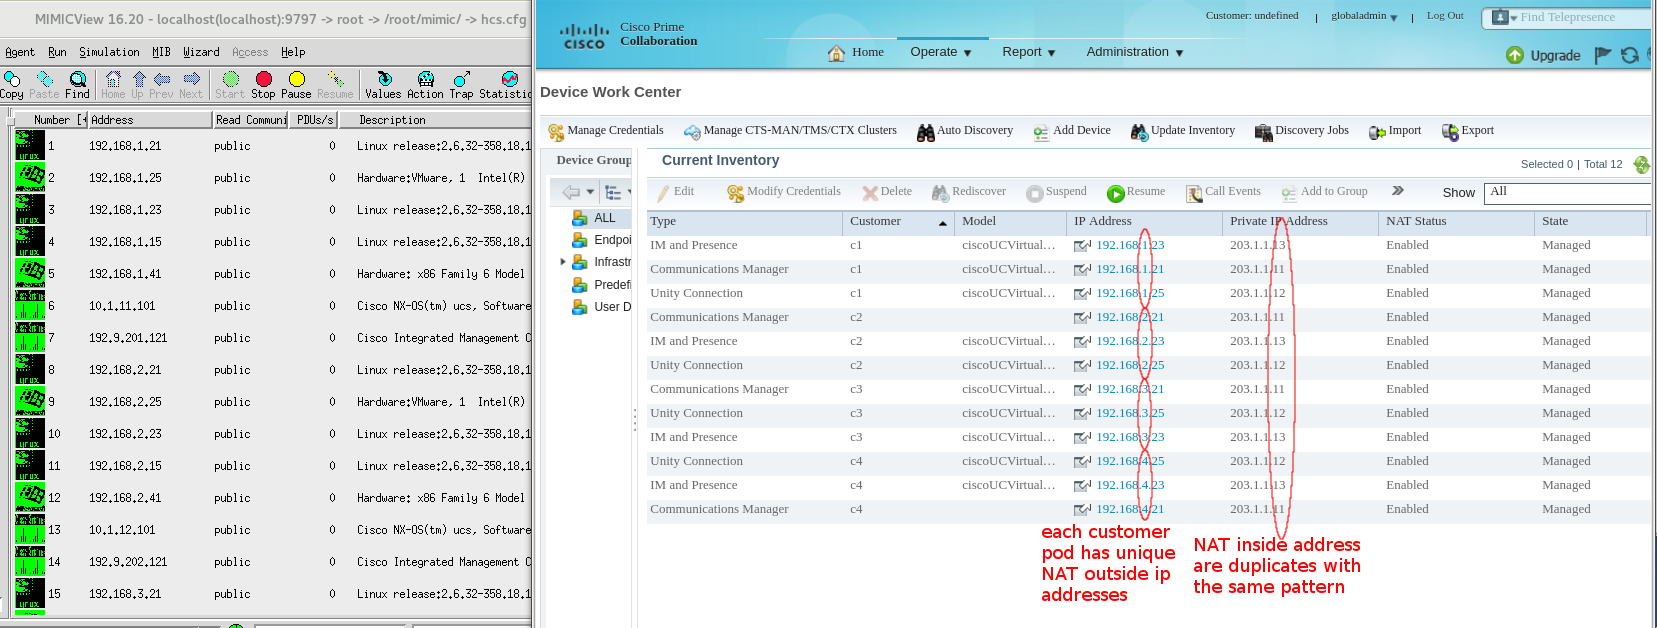Sort inventory by NAT Status column
The height and width of the screenshot is (628, 1657).
(x=1455, y=222)
